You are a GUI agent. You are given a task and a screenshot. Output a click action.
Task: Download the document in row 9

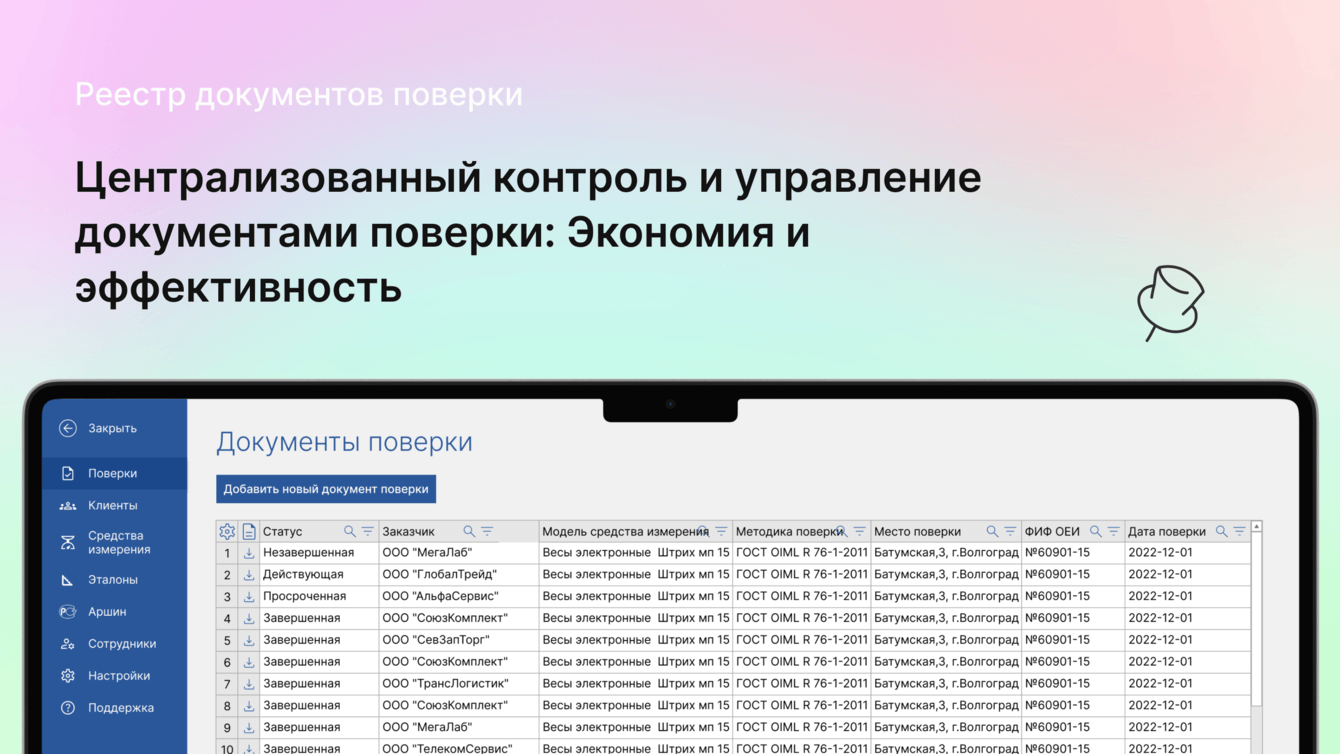[249, 728]
